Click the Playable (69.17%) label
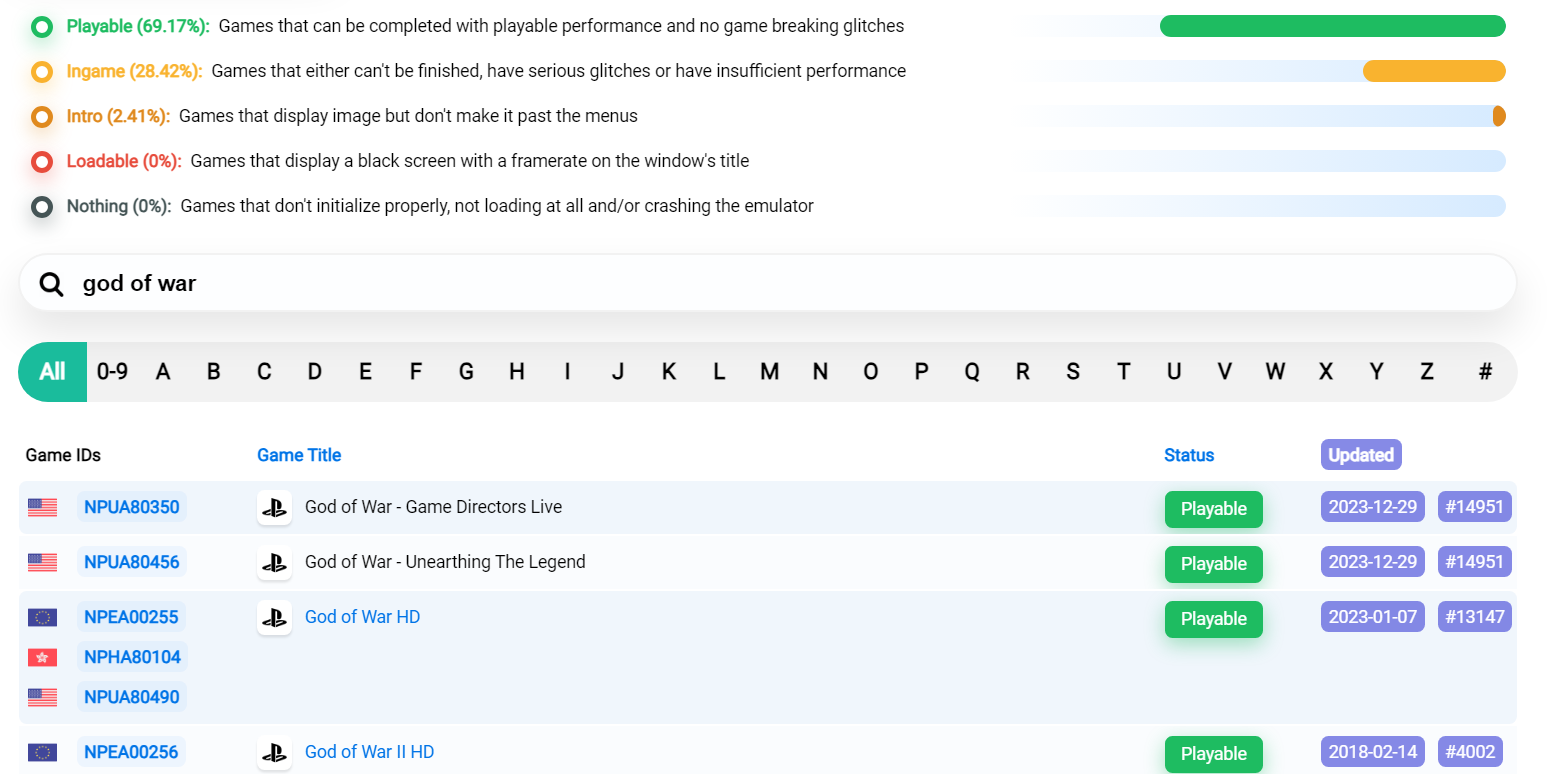Viewport: 1547px width, 774px height. click(x=138, y=26)
